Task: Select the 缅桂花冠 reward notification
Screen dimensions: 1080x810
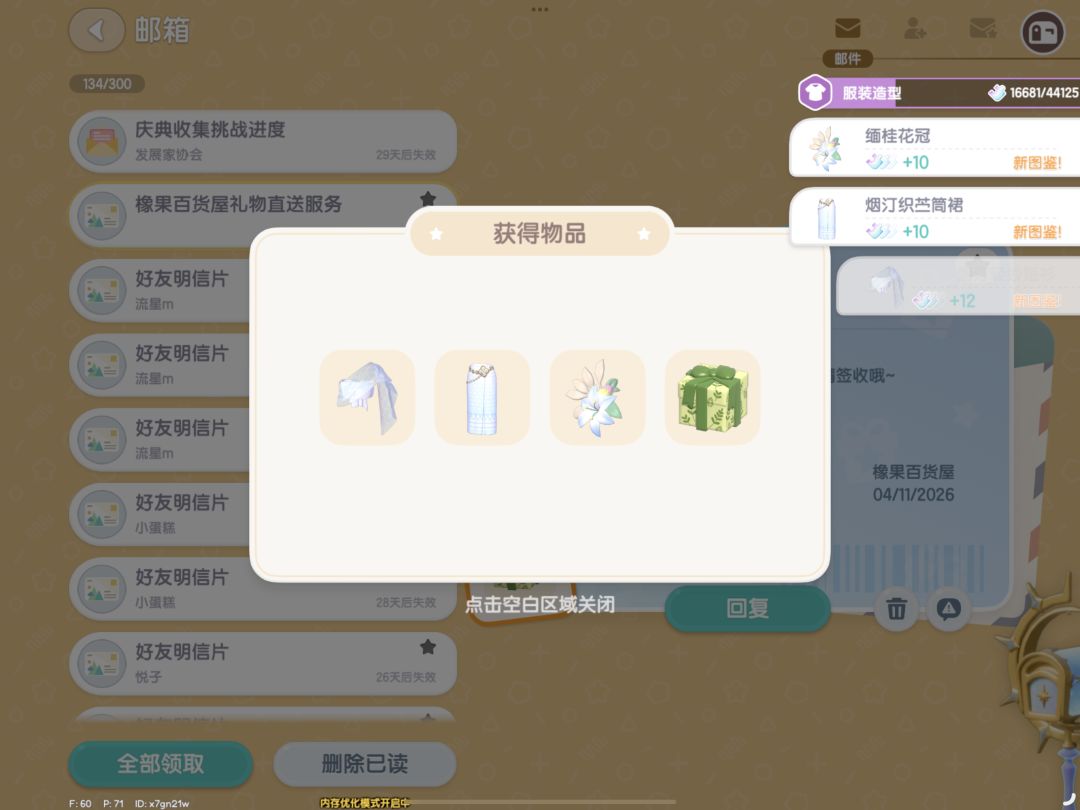Action: 935,147
